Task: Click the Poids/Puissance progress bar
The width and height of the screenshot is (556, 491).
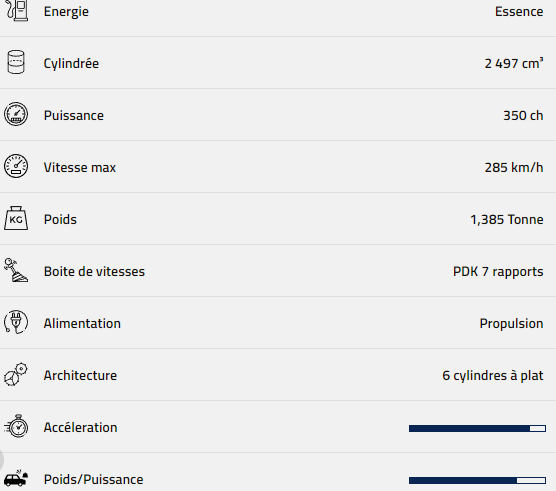Action: [477, 481]
